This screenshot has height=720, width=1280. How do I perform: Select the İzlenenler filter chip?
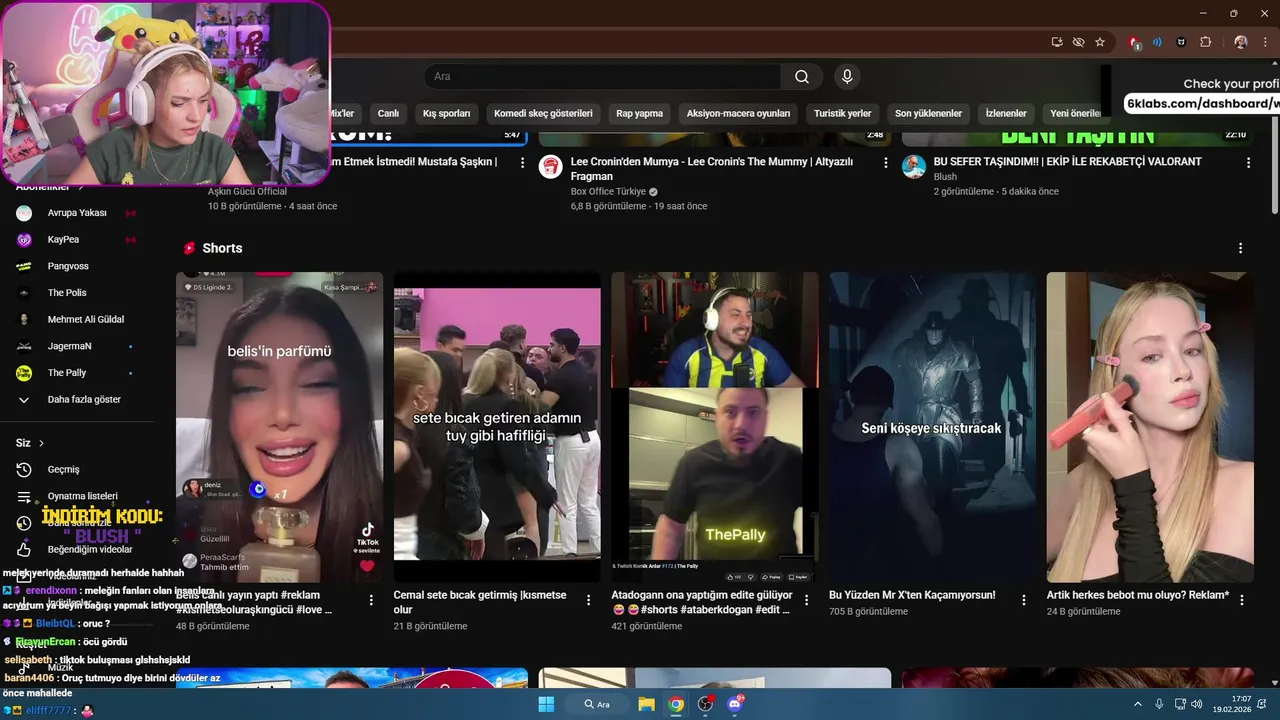point(1006,113)
